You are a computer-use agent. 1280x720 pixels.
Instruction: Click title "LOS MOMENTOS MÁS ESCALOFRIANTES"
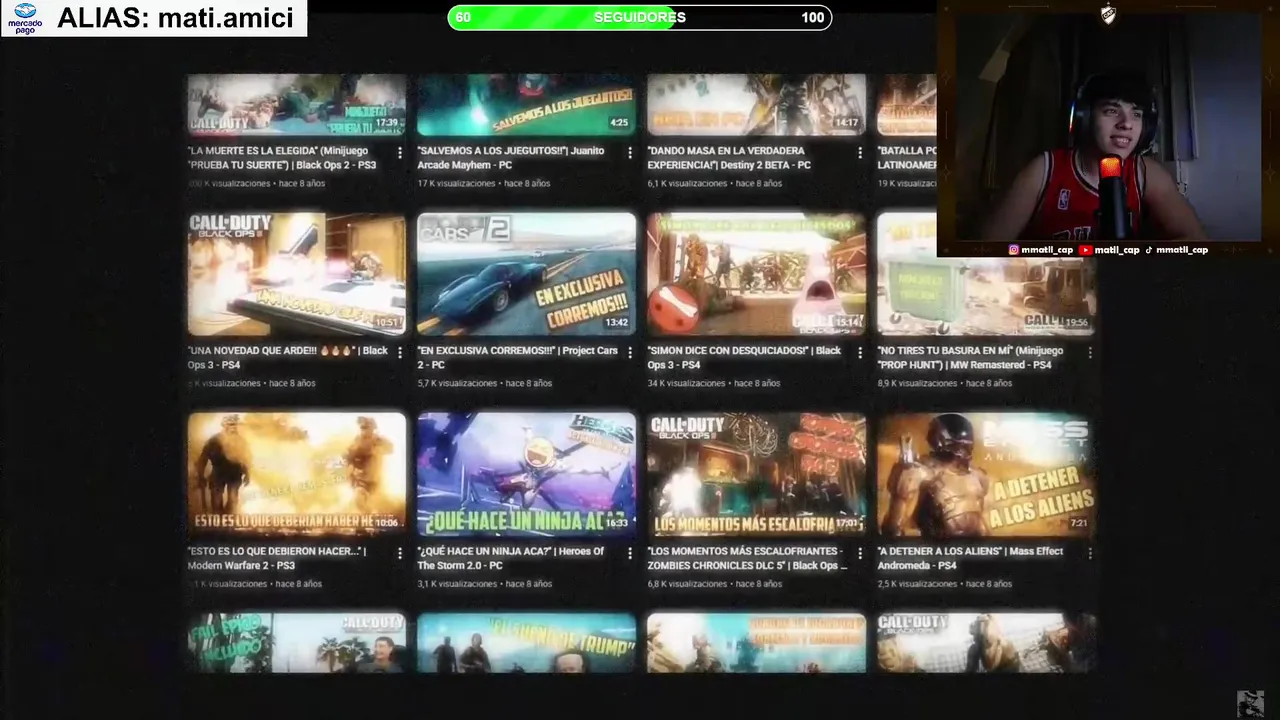pos(747,558)
